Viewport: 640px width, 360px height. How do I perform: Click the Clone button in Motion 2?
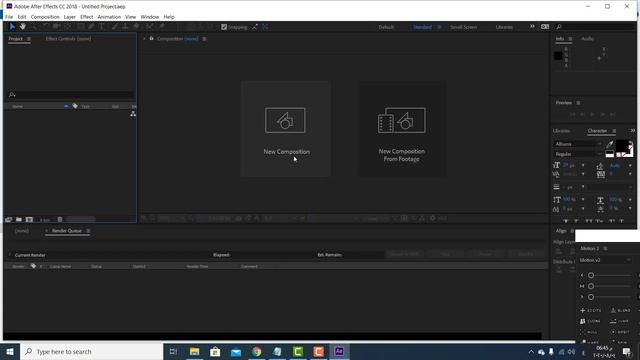pos(591,321)
